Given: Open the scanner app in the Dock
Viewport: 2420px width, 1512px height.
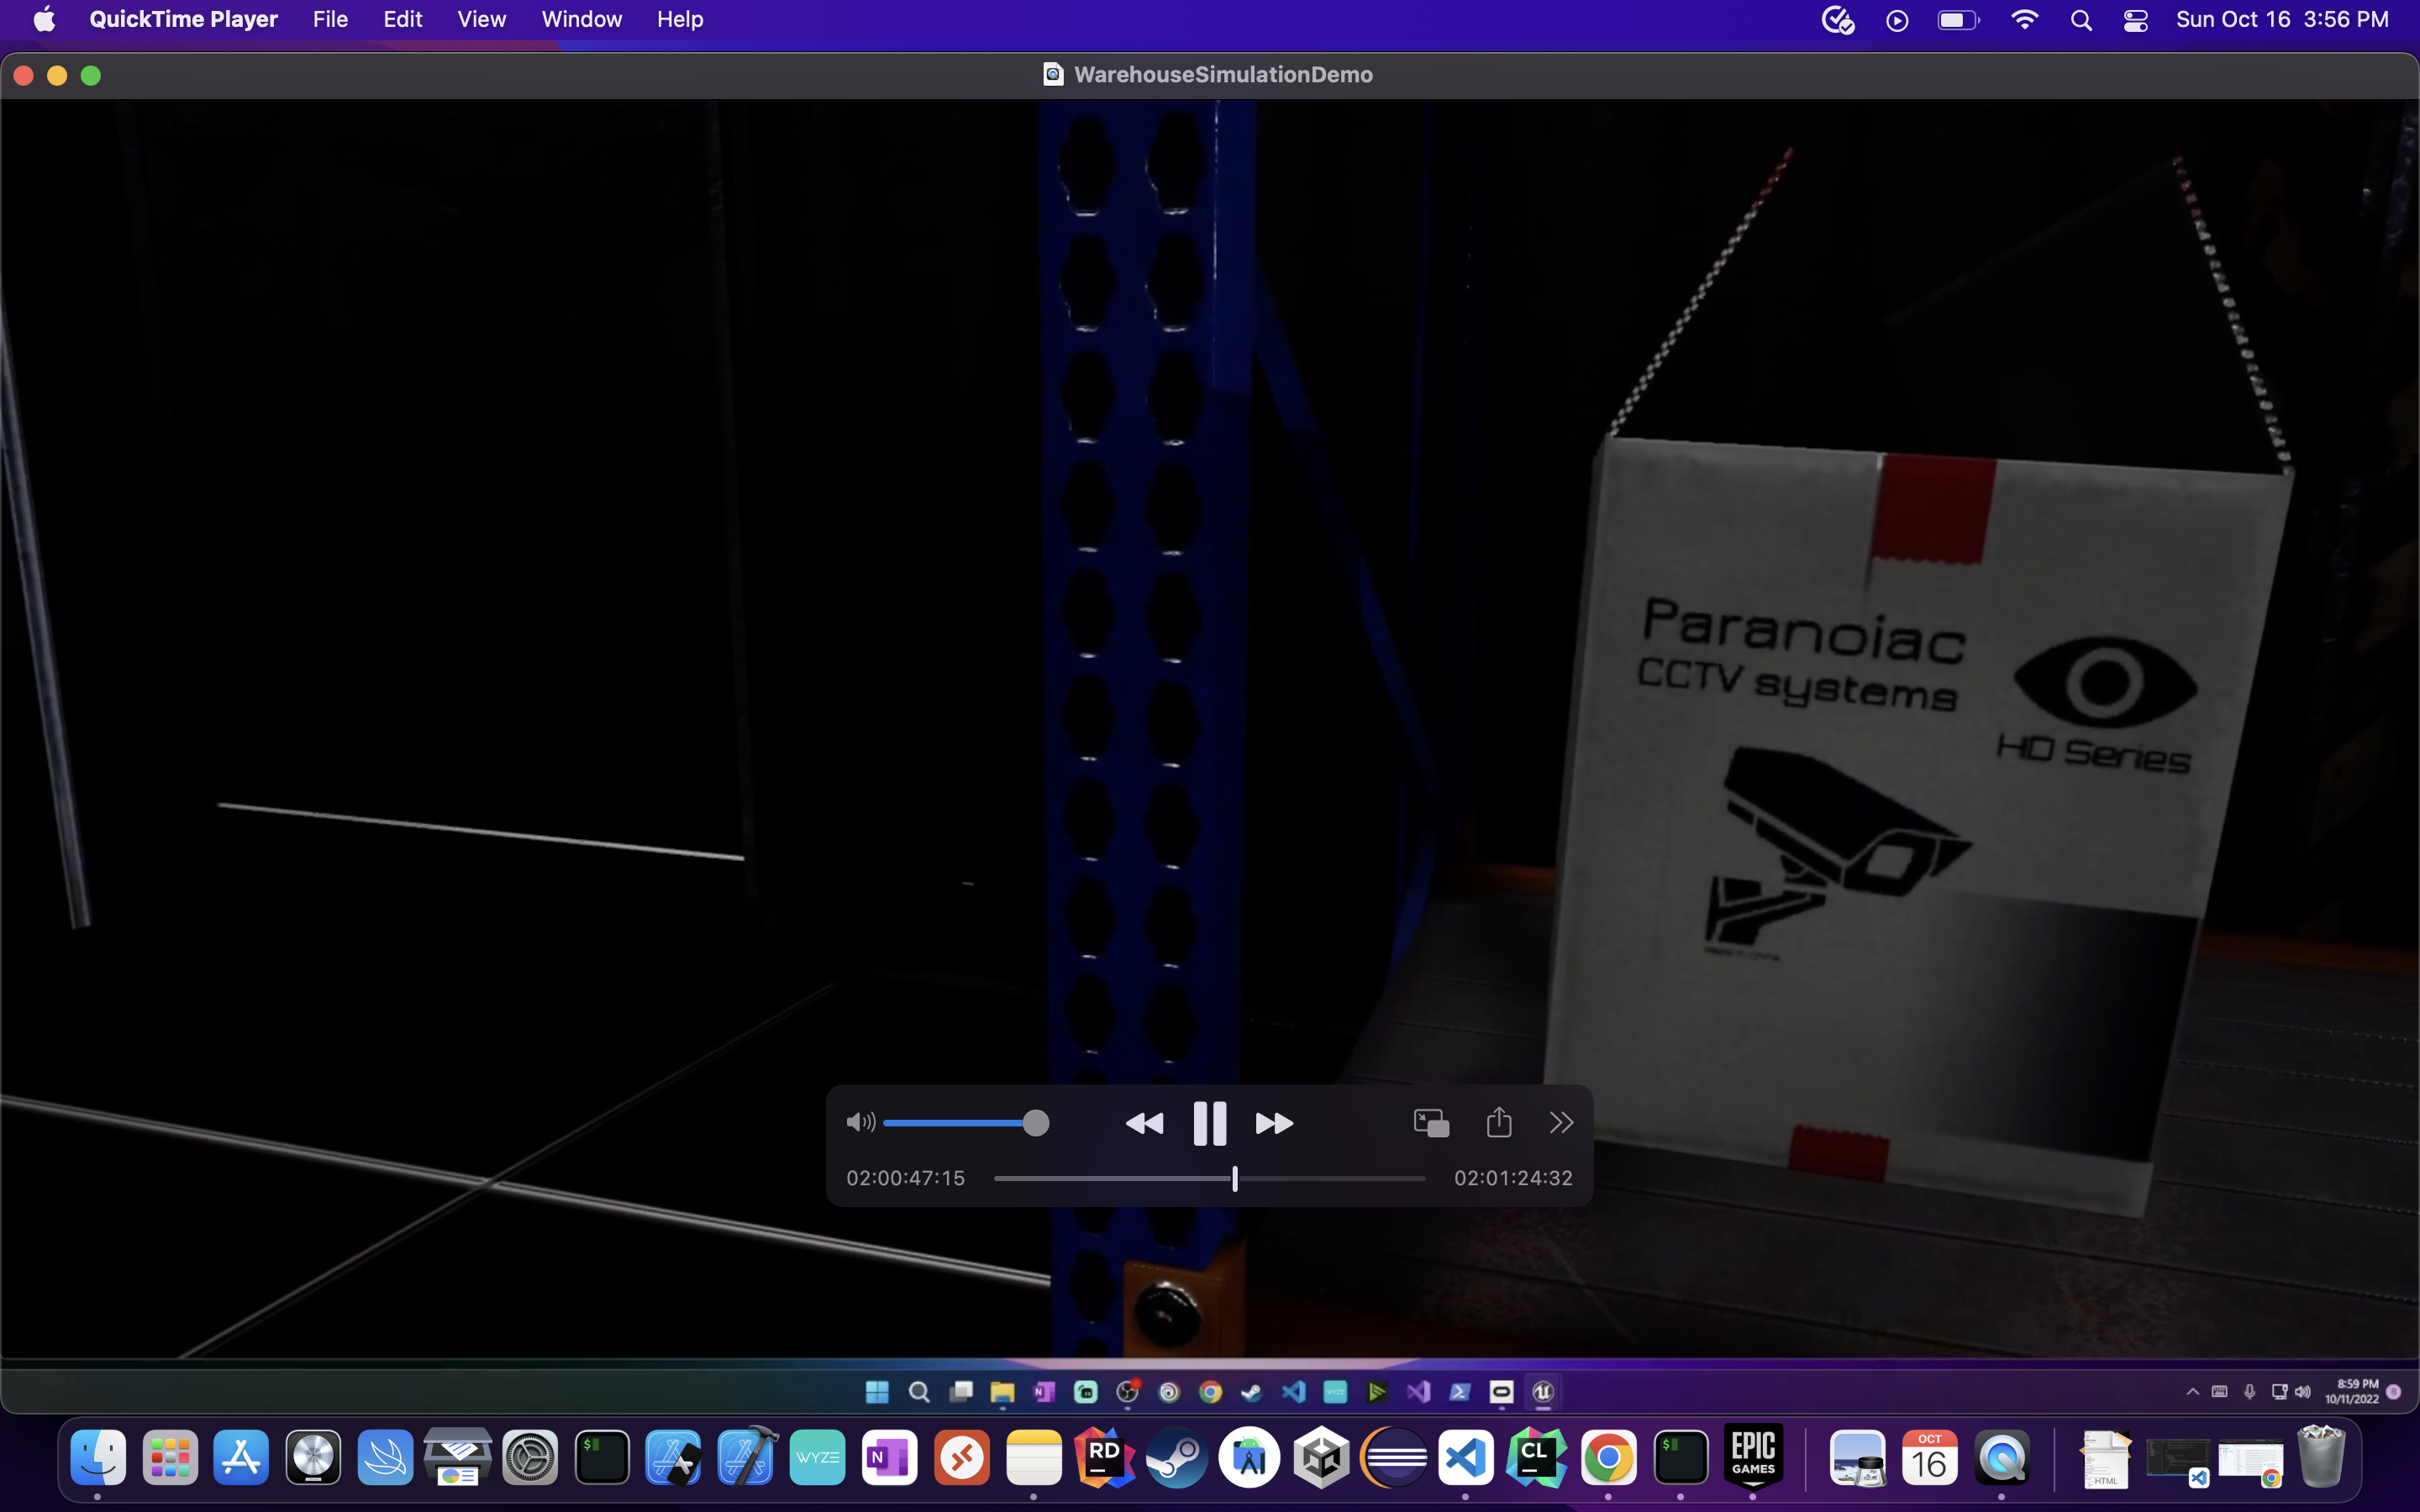Looking at the screenshot, I should 457,1458.
